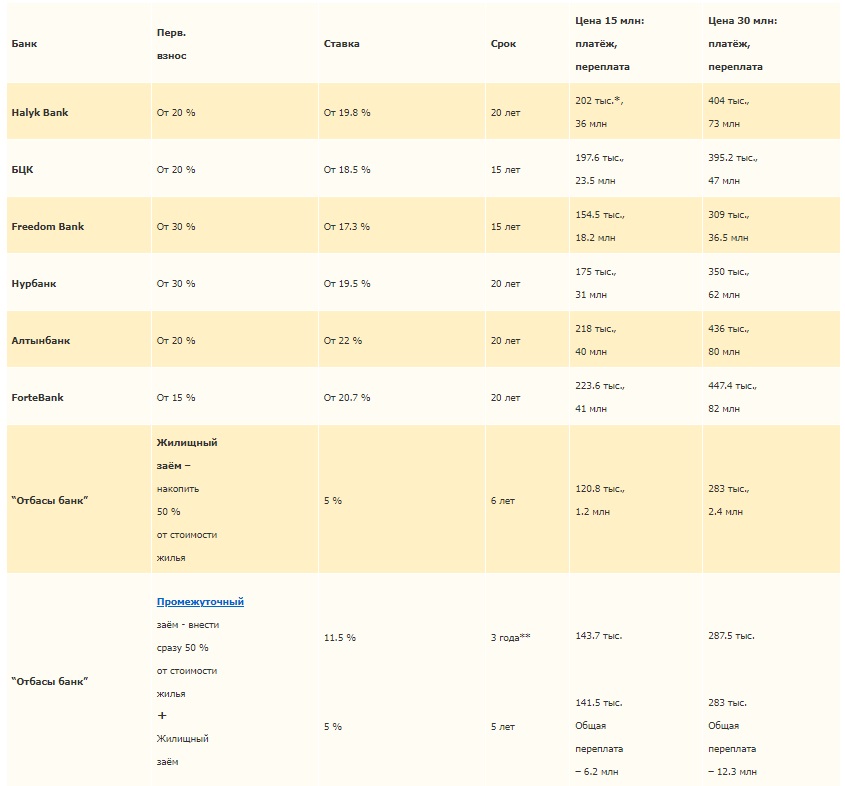845x786 pixels.
Task: Select the БЦК bank name cell
Action: click(x=22, y=170)
